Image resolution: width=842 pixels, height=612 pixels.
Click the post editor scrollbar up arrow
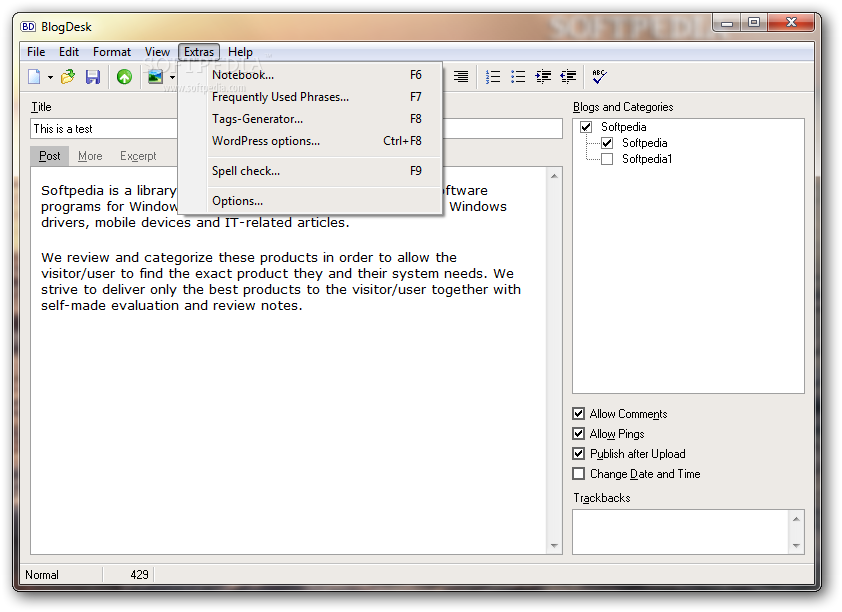(x=554, y=176)
